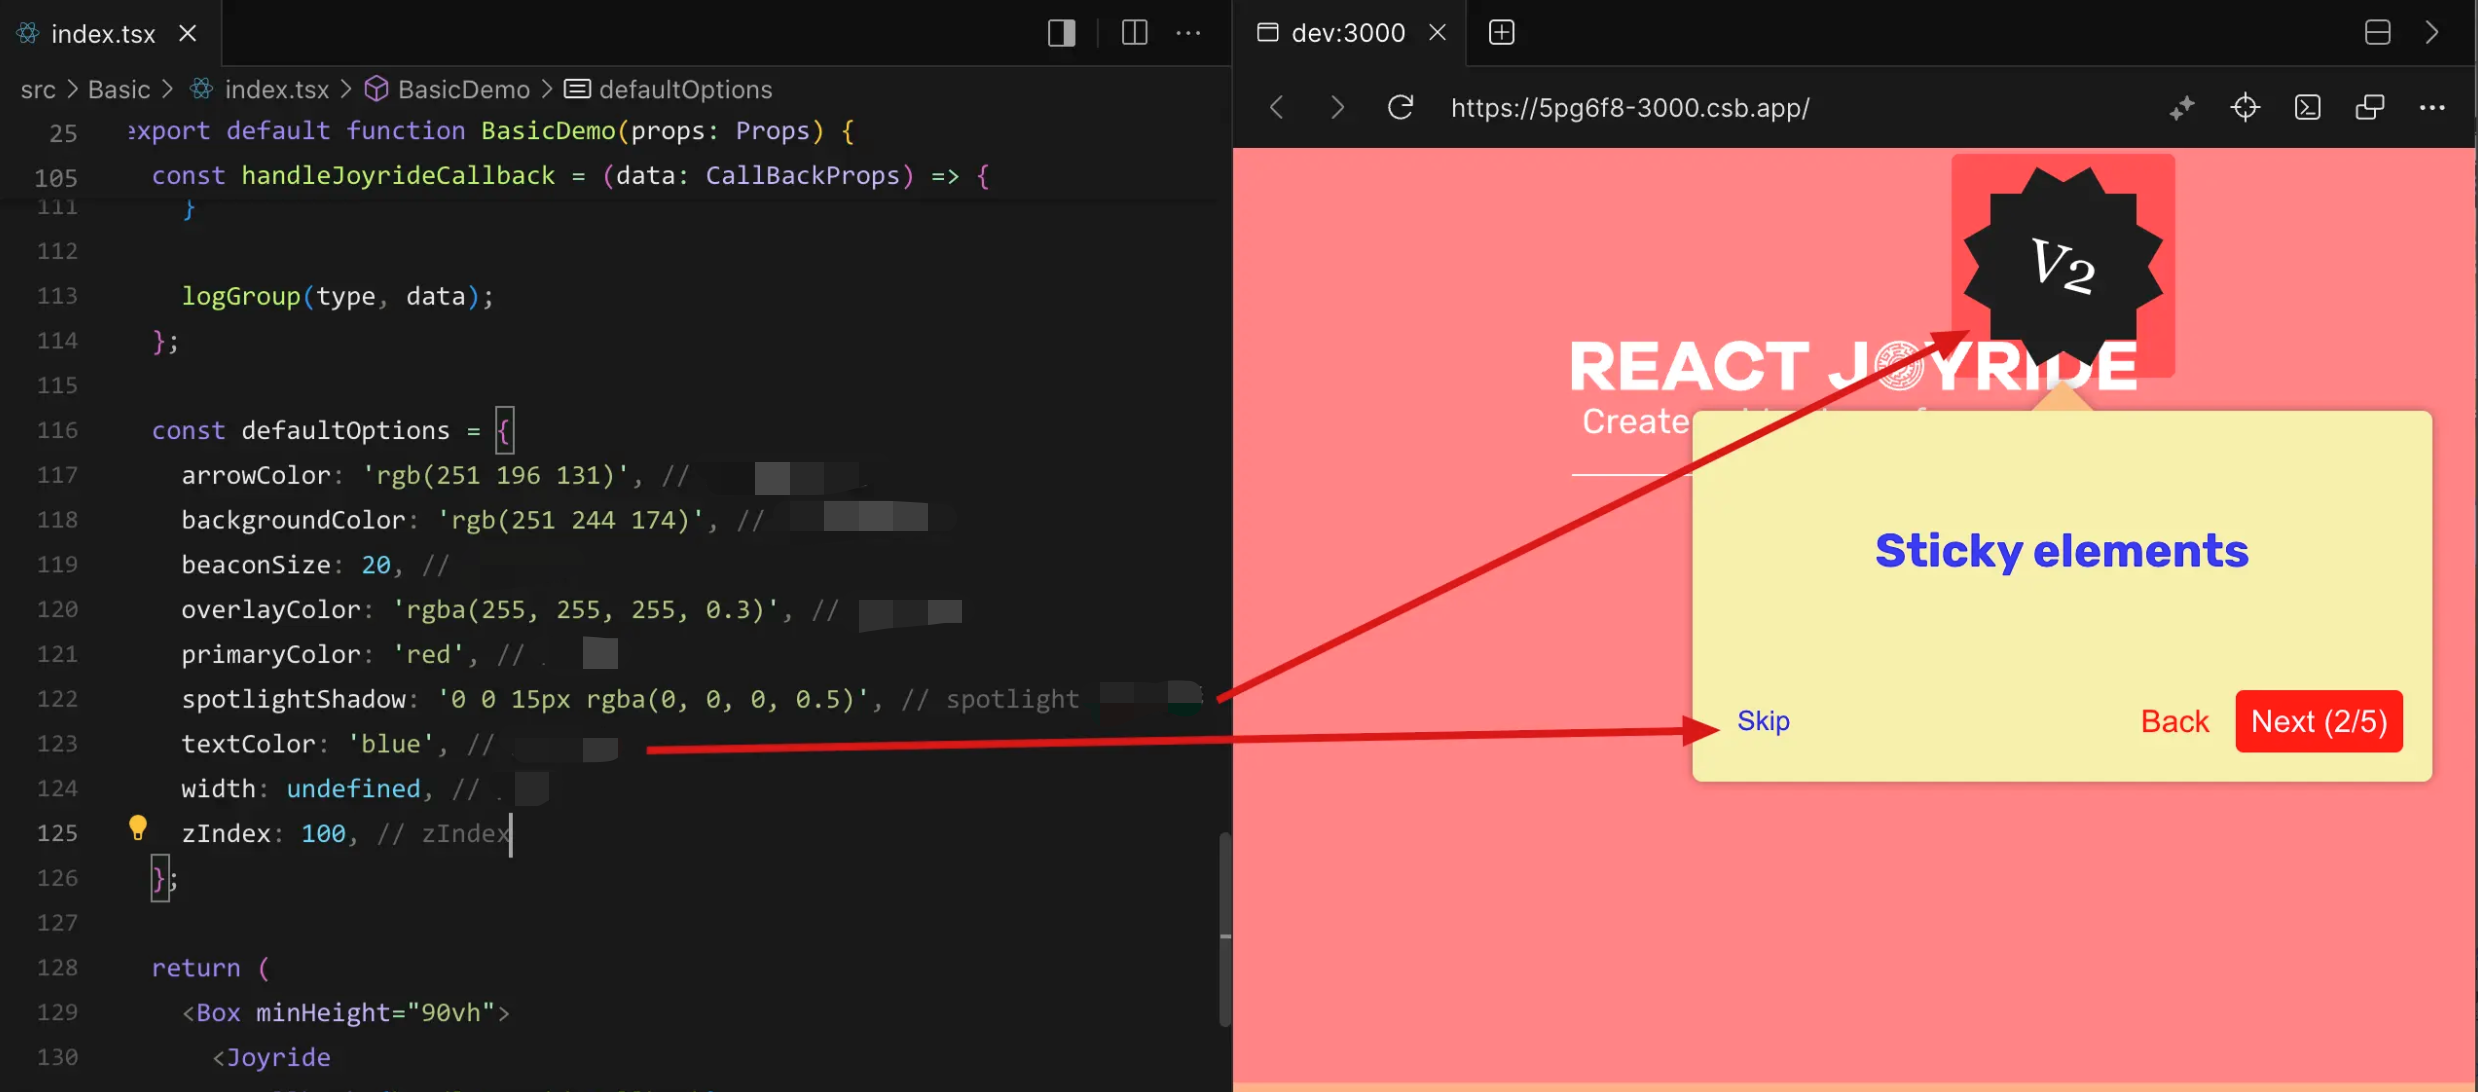Screen dimensions: 2478x1092
Task: Click the lightbulb quick fix on line 125
Action: pyautogui.click(x=138, y=827)
